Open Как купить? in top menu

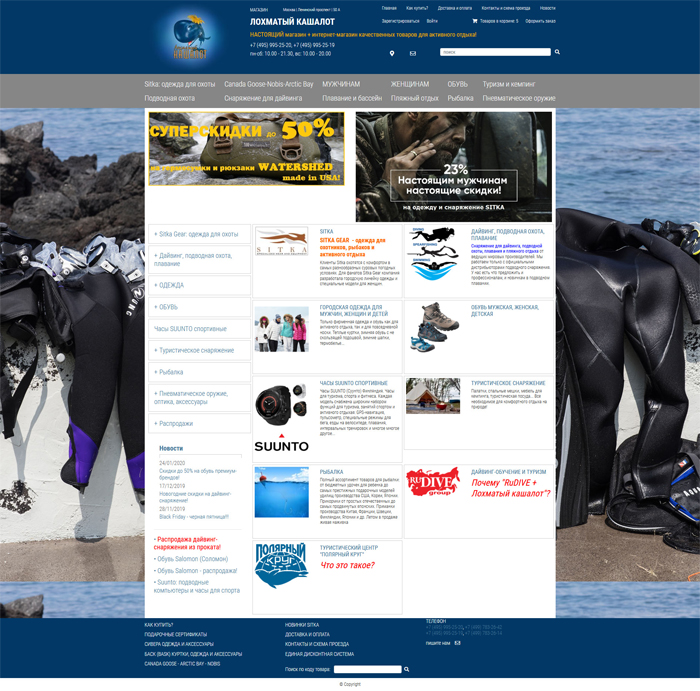(417, 8)
